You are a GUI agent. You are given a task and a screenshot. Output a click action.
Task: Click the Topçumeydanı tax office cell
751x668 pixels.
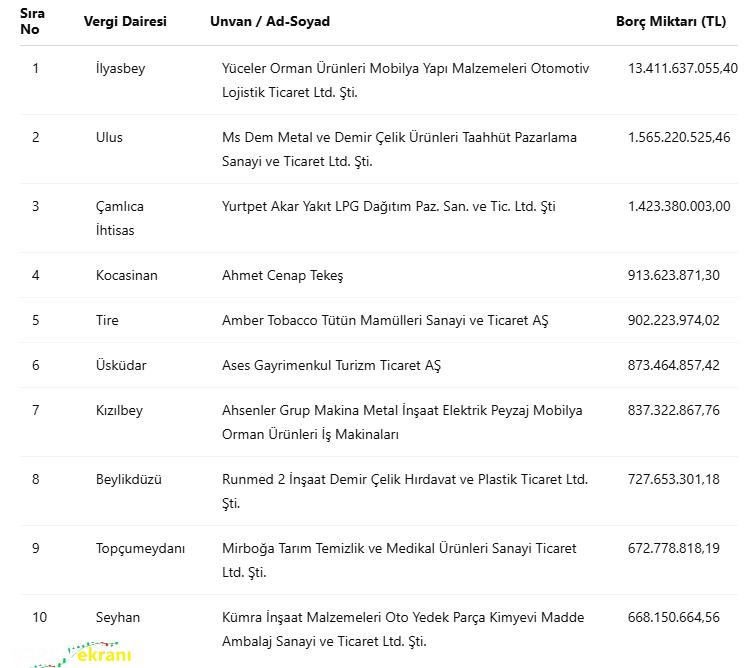tap(140, 548)
